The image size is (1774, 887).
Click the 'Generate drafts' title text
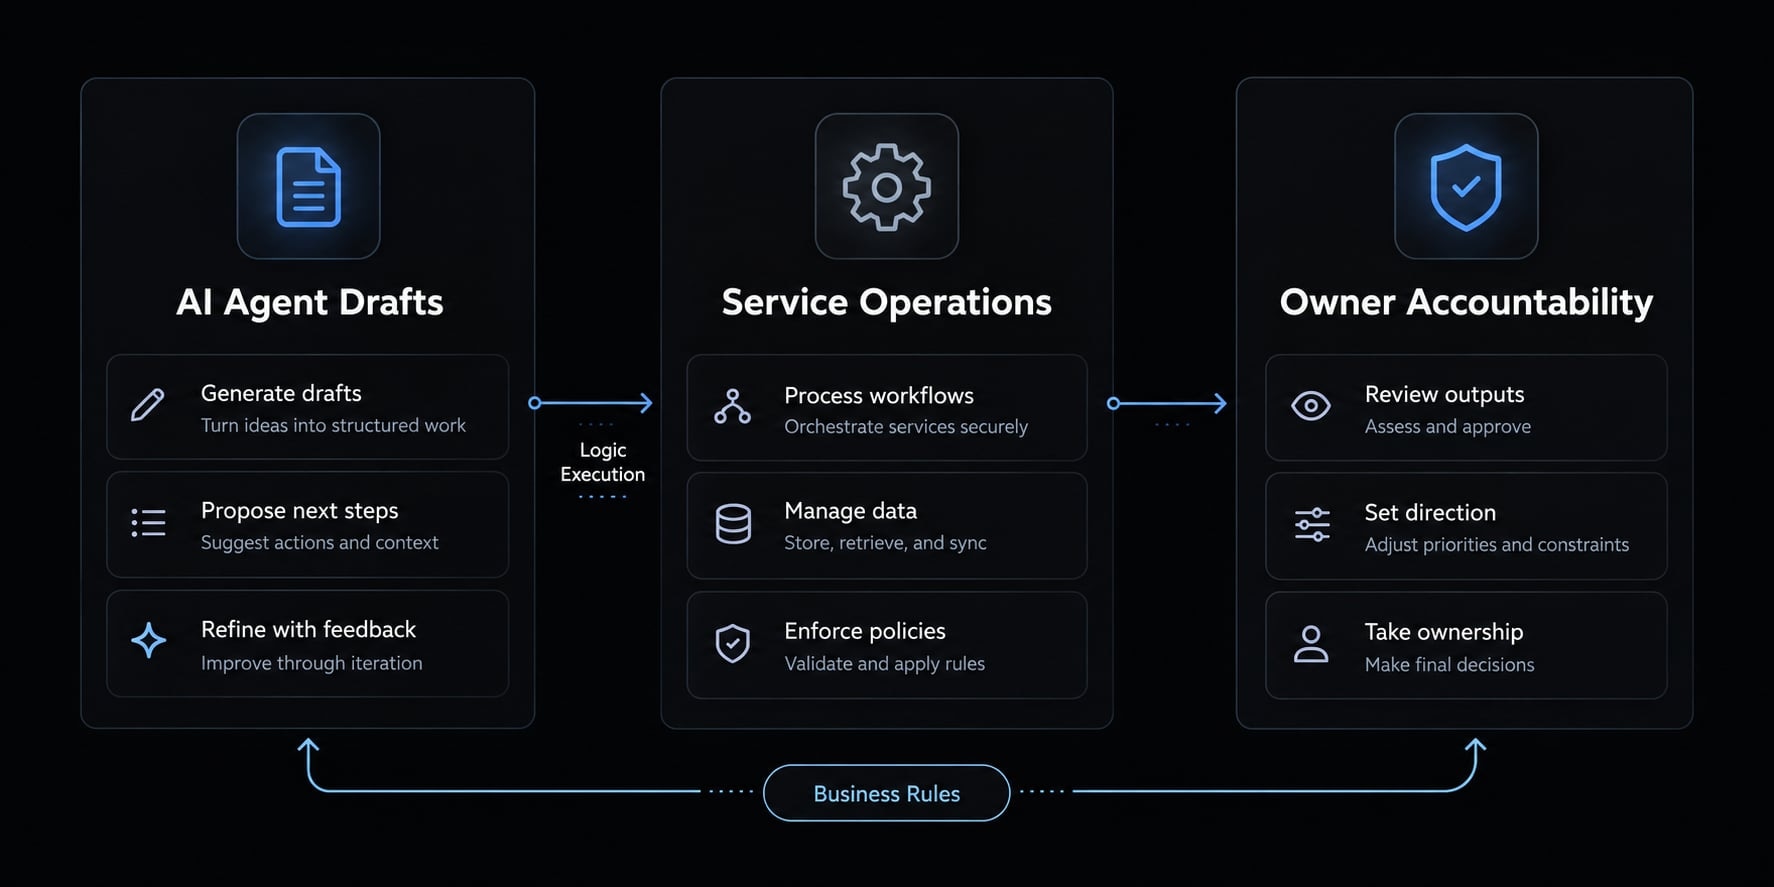[281, 393]
